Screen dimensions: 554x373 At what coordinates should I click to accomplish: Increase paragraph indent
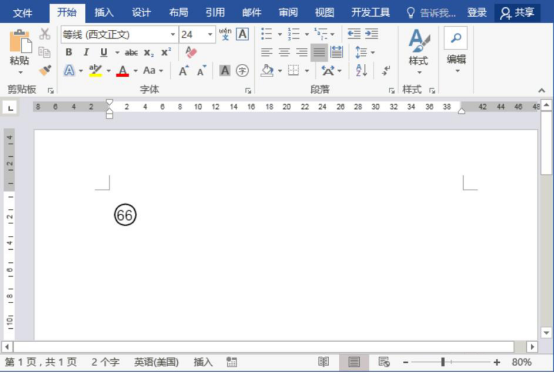[371, 34]
